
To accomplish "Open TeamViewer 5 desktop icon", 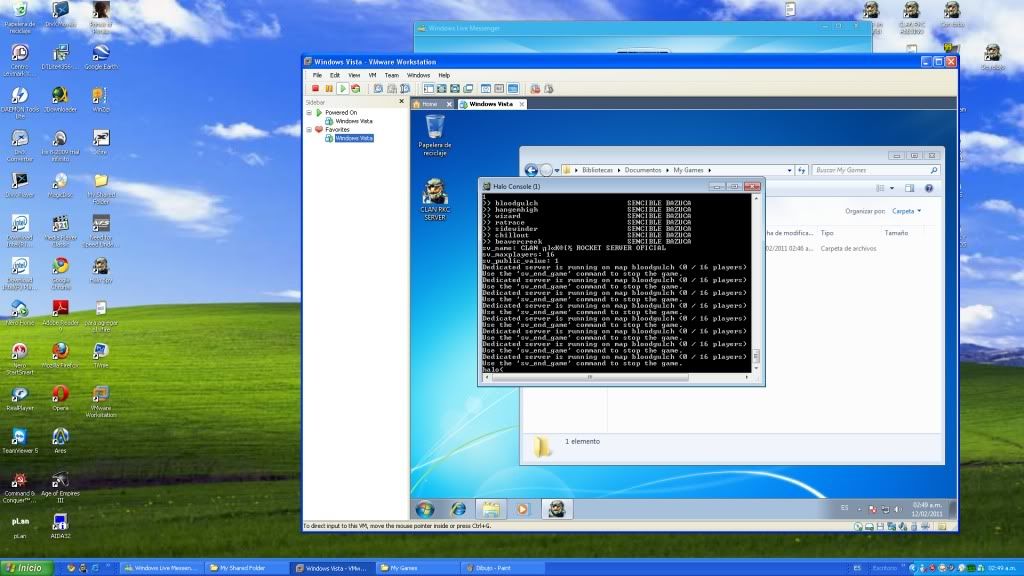I will click(20, 441).
